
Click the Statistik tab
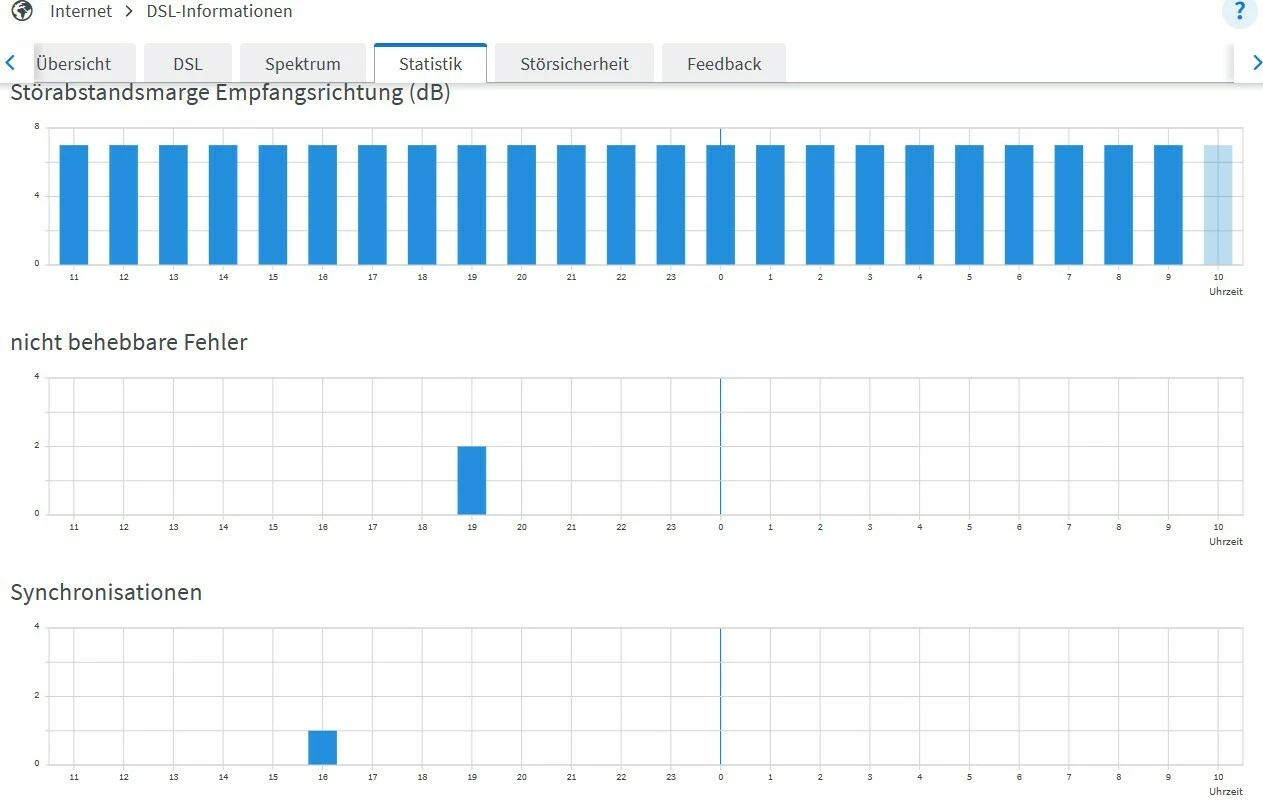tap(430, 64)
